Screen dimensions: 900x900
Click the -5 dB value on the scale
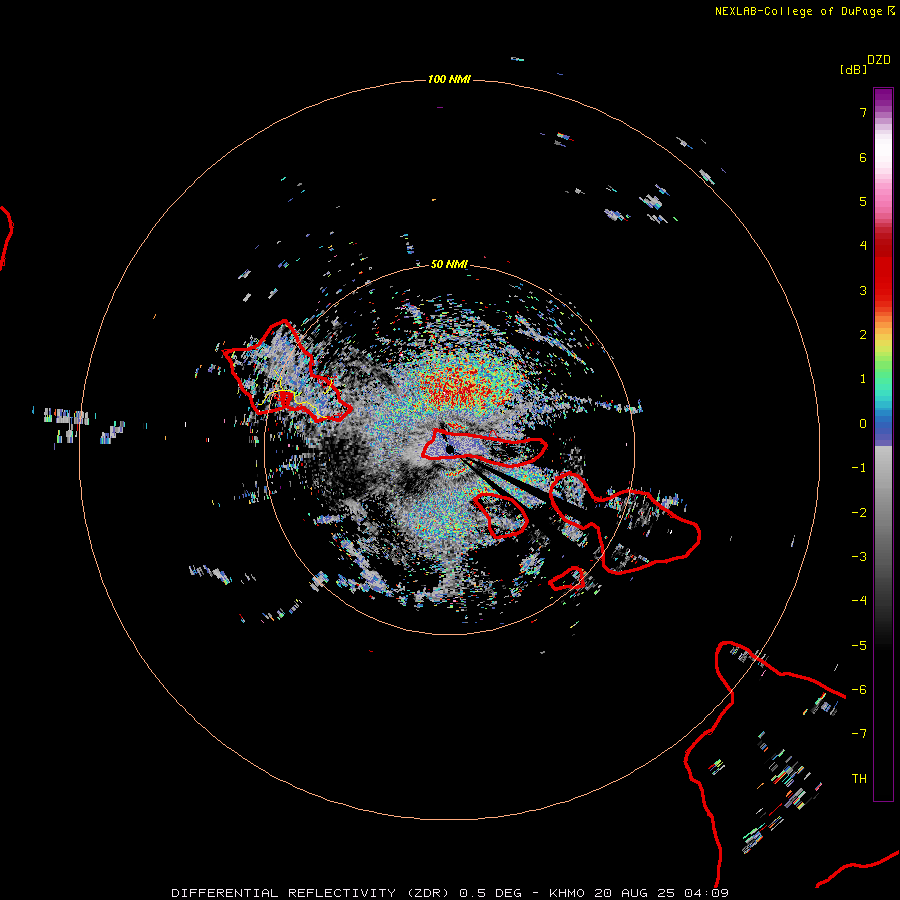point(859,646)
